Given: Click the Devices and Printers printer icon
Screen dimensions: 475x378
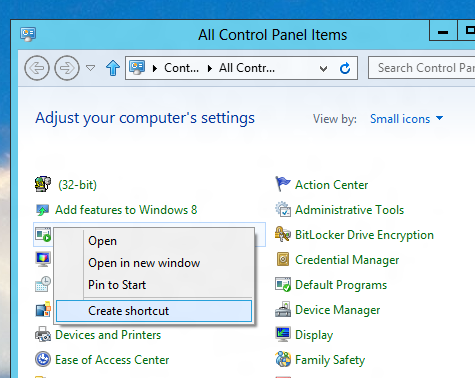Looking at the screenshot, I should (43, 335).
